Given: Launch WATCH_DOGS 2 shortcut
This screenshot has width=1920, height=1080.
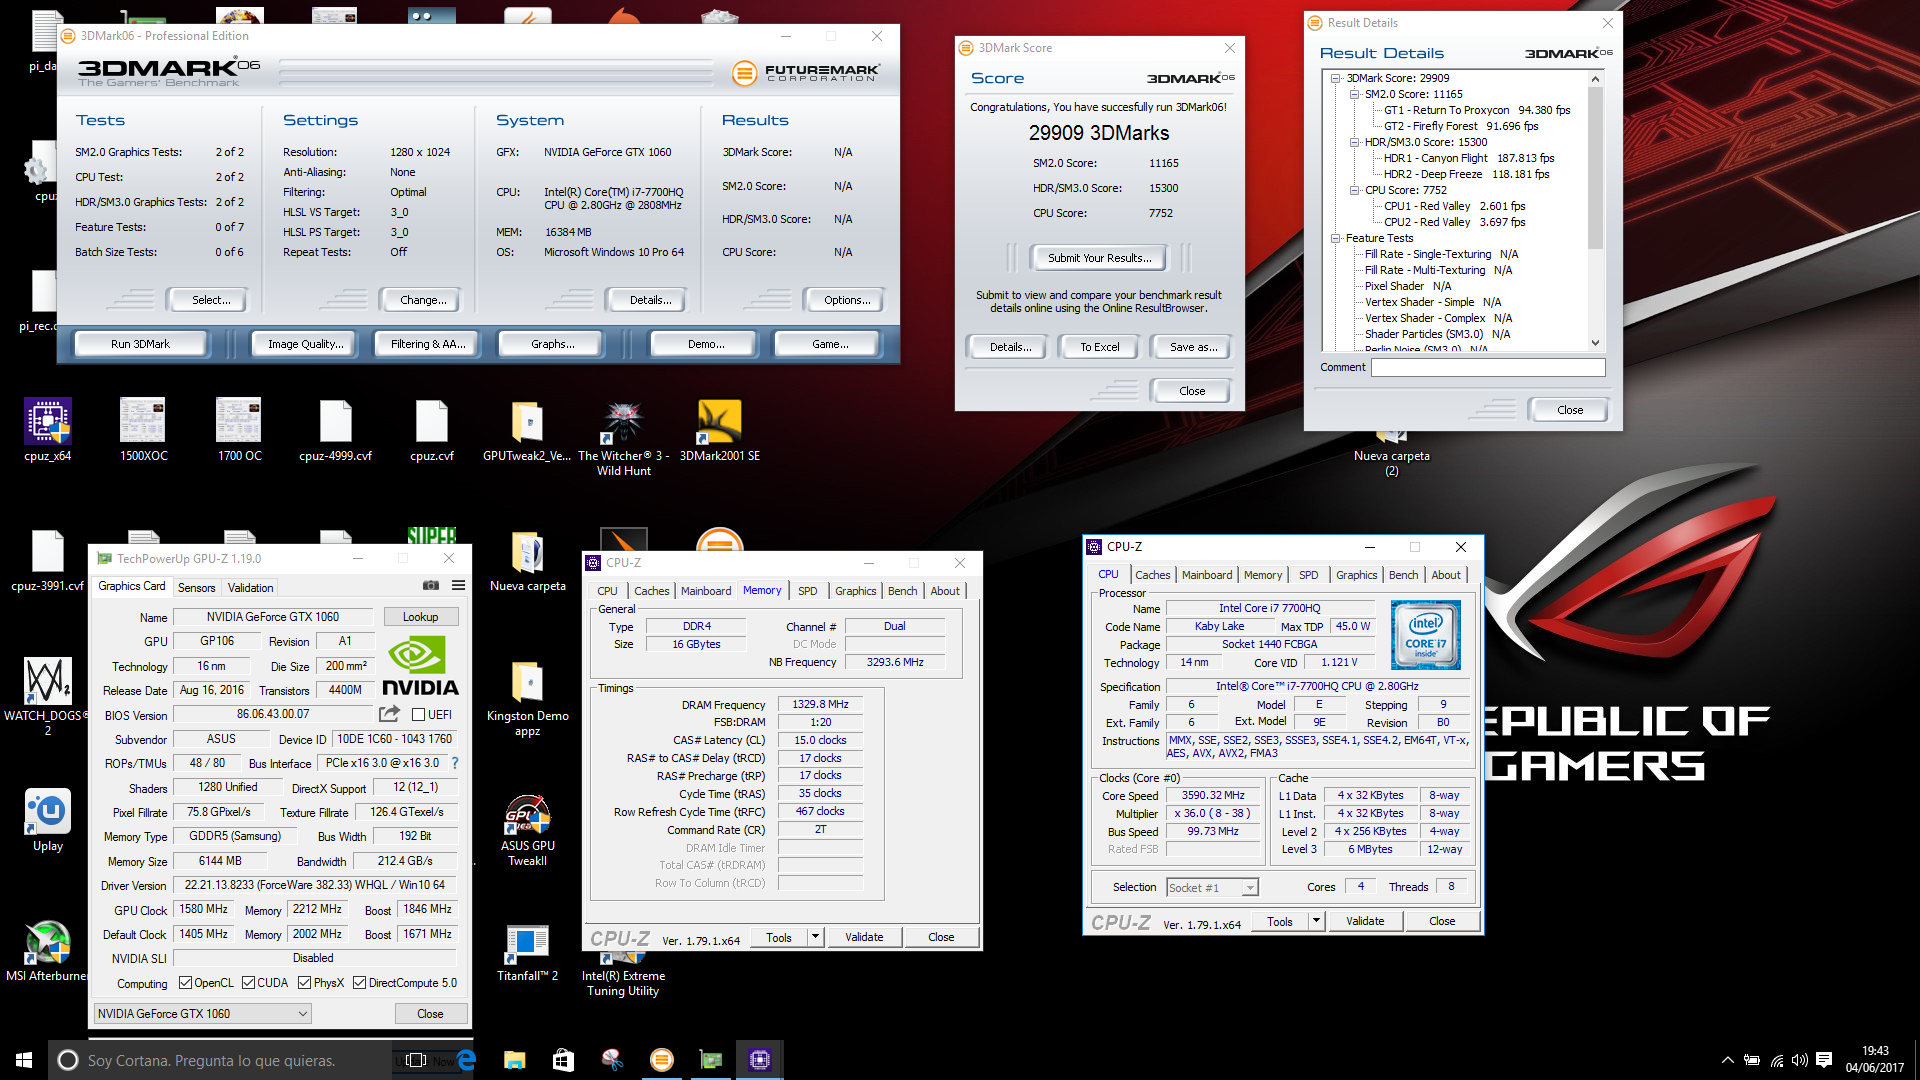Looking at the screenshot, I should (48, 695).
